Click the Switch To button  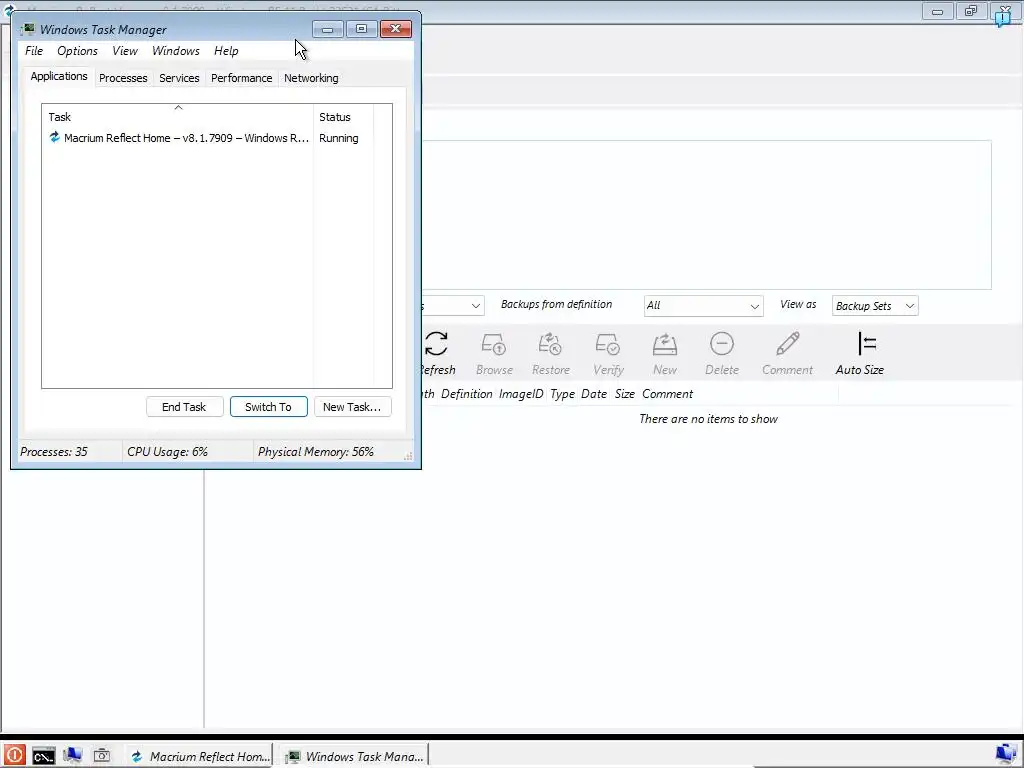click(x=268, y=407)
